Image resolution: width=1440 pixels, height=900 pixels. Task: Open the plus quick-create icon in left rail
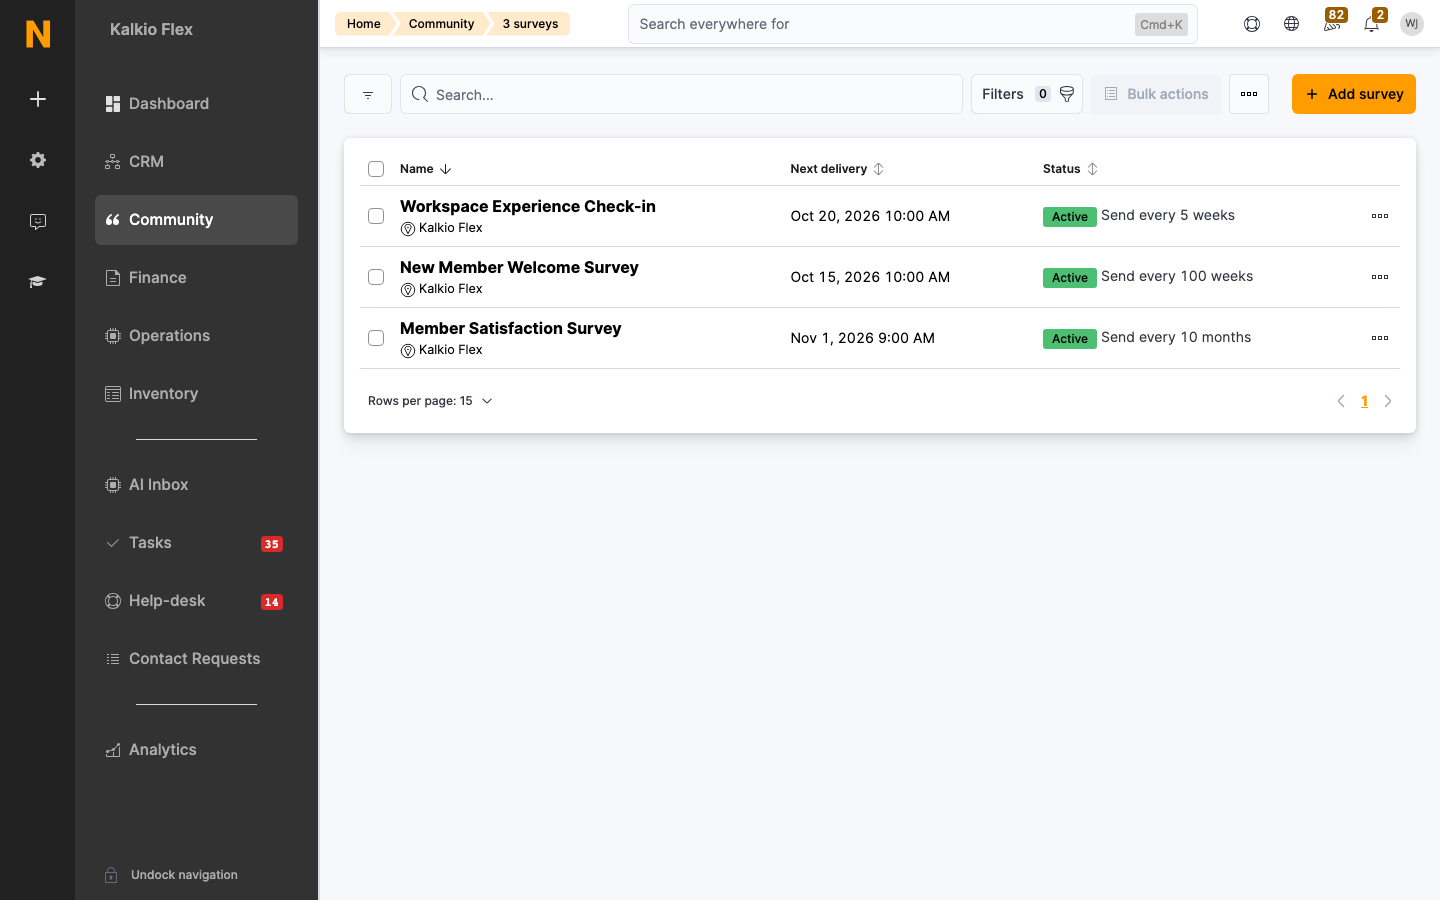[x=38, y=99]
